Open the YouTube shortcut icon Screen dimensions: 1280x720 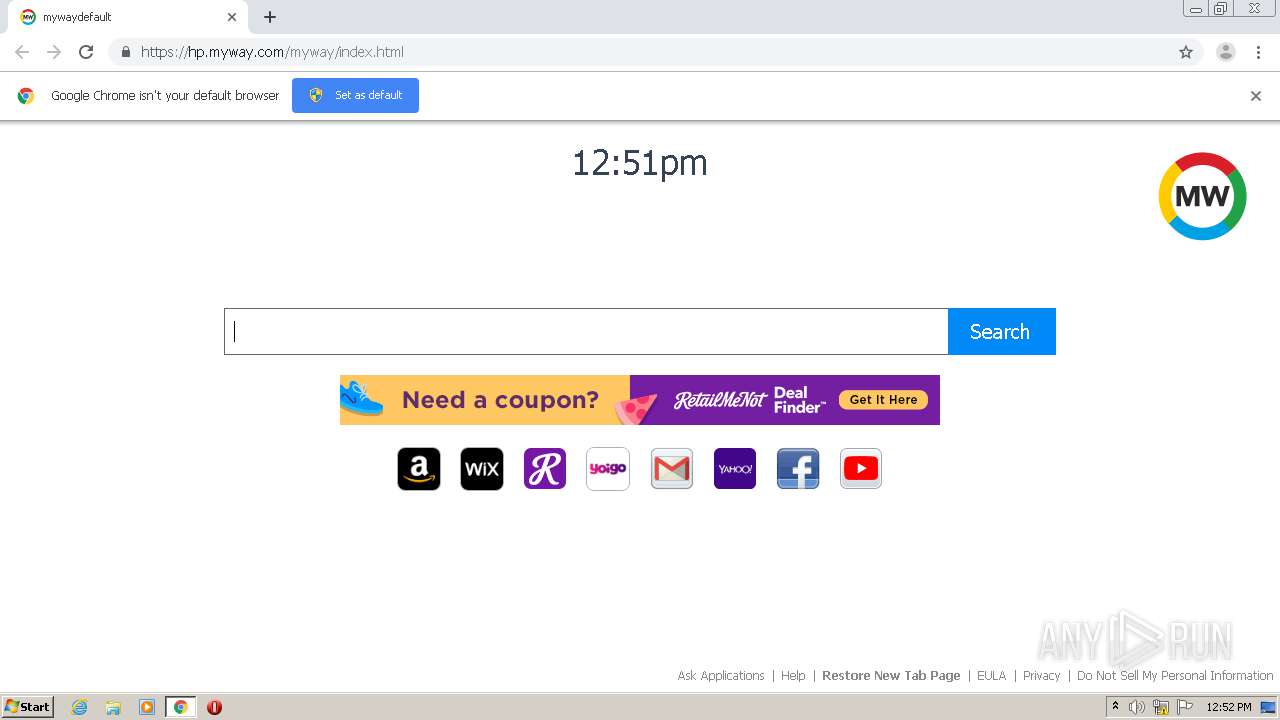point(861,469)
